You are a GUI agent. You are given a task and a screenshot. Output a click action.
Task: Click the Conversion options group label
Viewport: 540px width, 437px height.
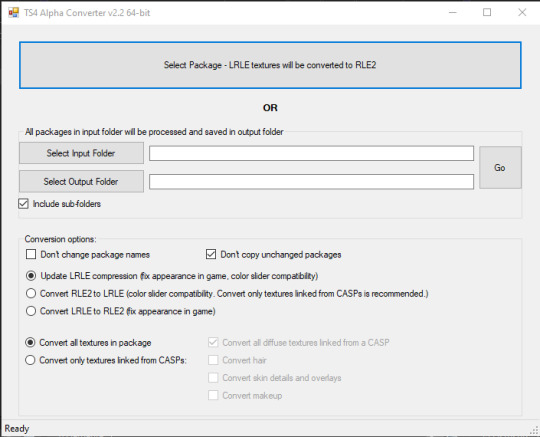pyautogui.click(x=60, y=239)
